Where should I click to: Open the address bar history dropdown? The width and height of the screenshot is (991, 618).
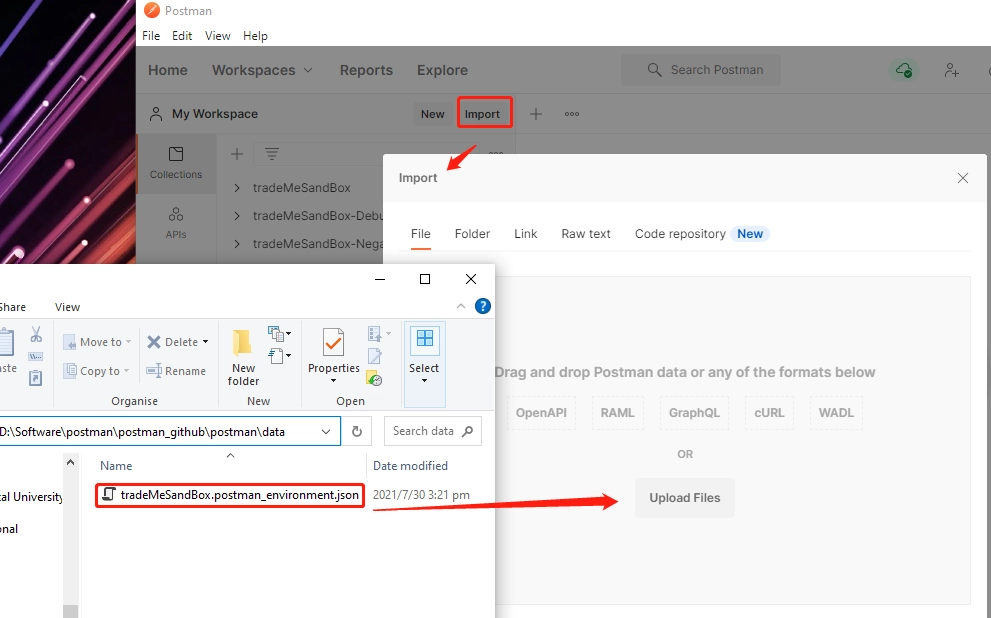[x=326, y=432]
